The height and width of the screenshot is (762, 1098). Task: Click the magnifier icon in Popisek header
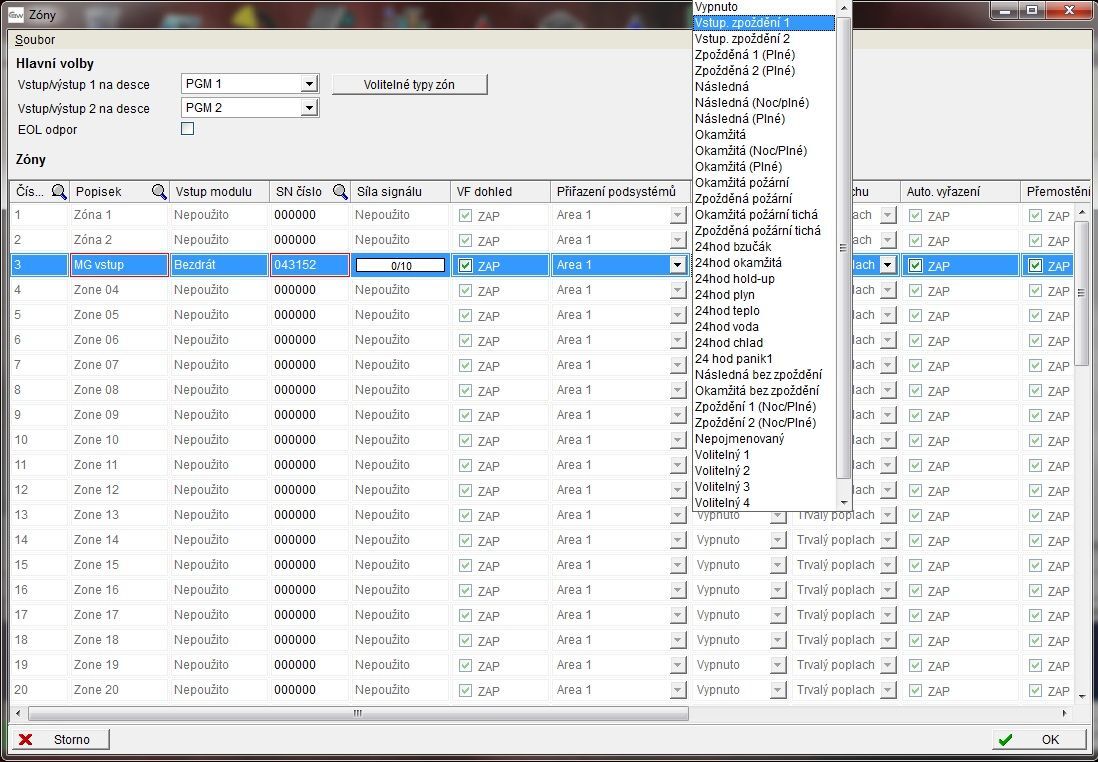(x=159, y=192)
